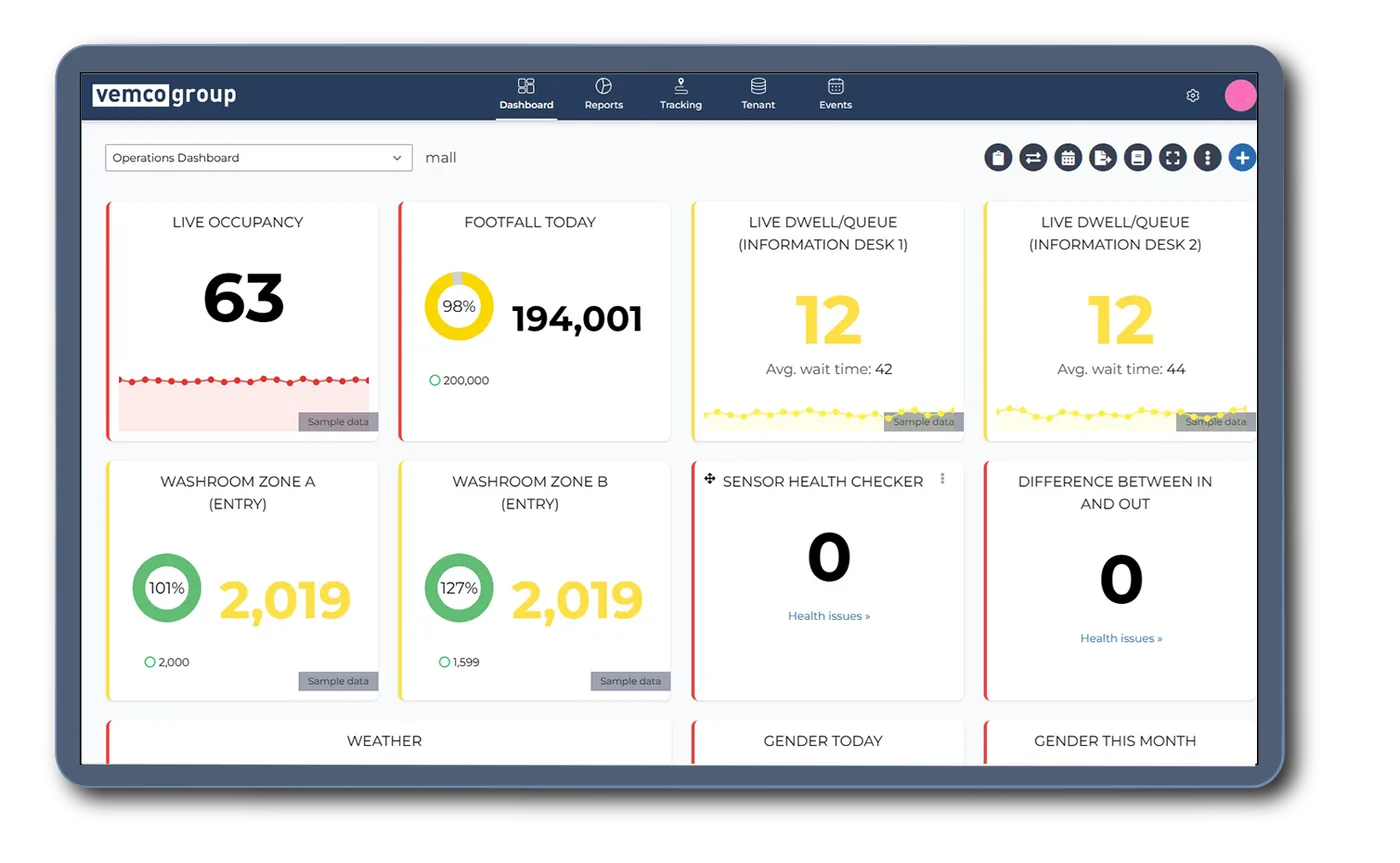Click the move handle on Sensor Health Checker
Screen dimensions: 1400x863
[x=710, y=479]
